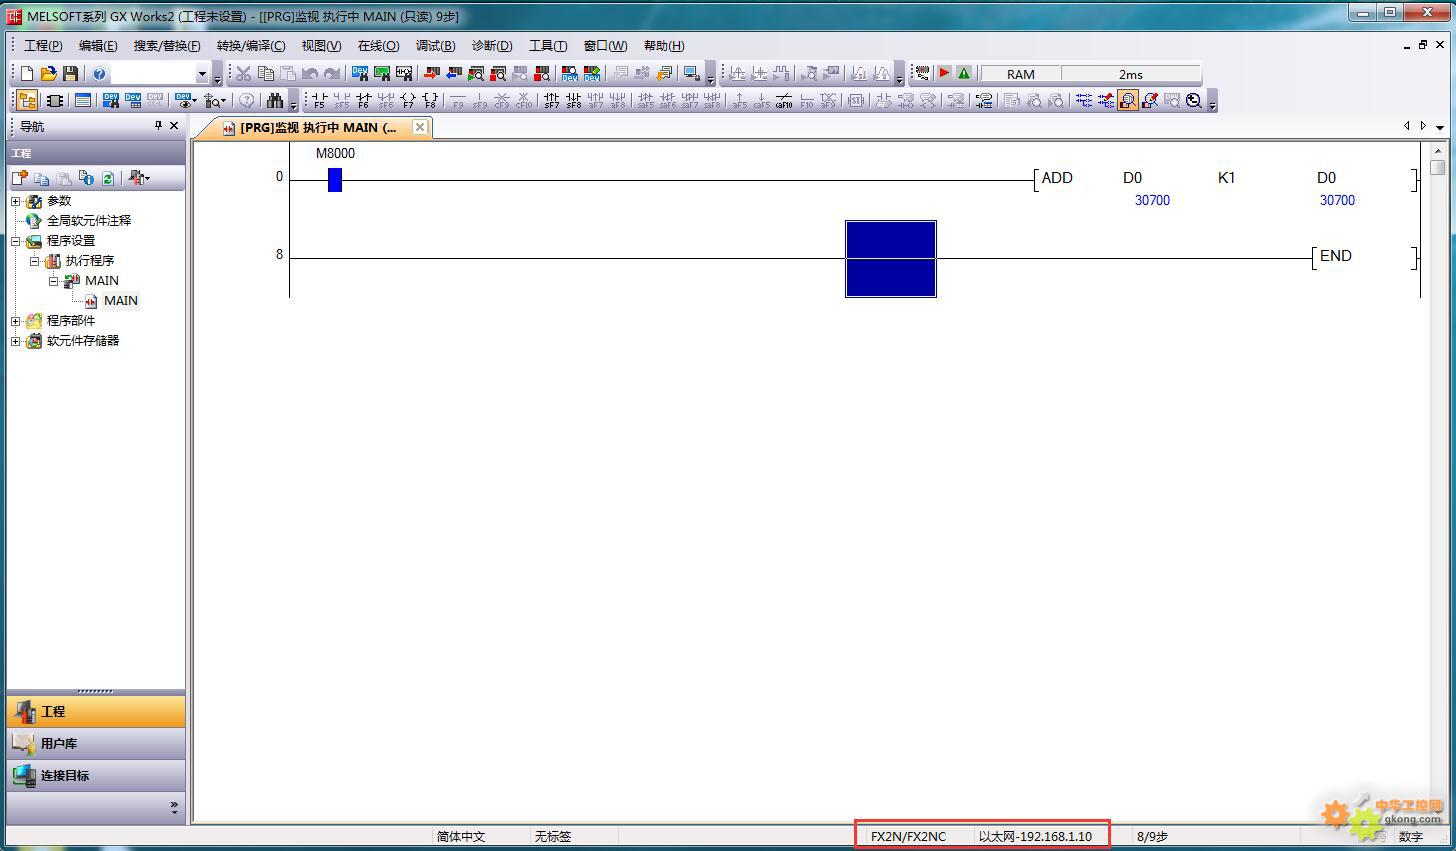The height and width of the screenshot is (851, 1456).
Task: Insert coil with F7 icon
Action: 408,101
